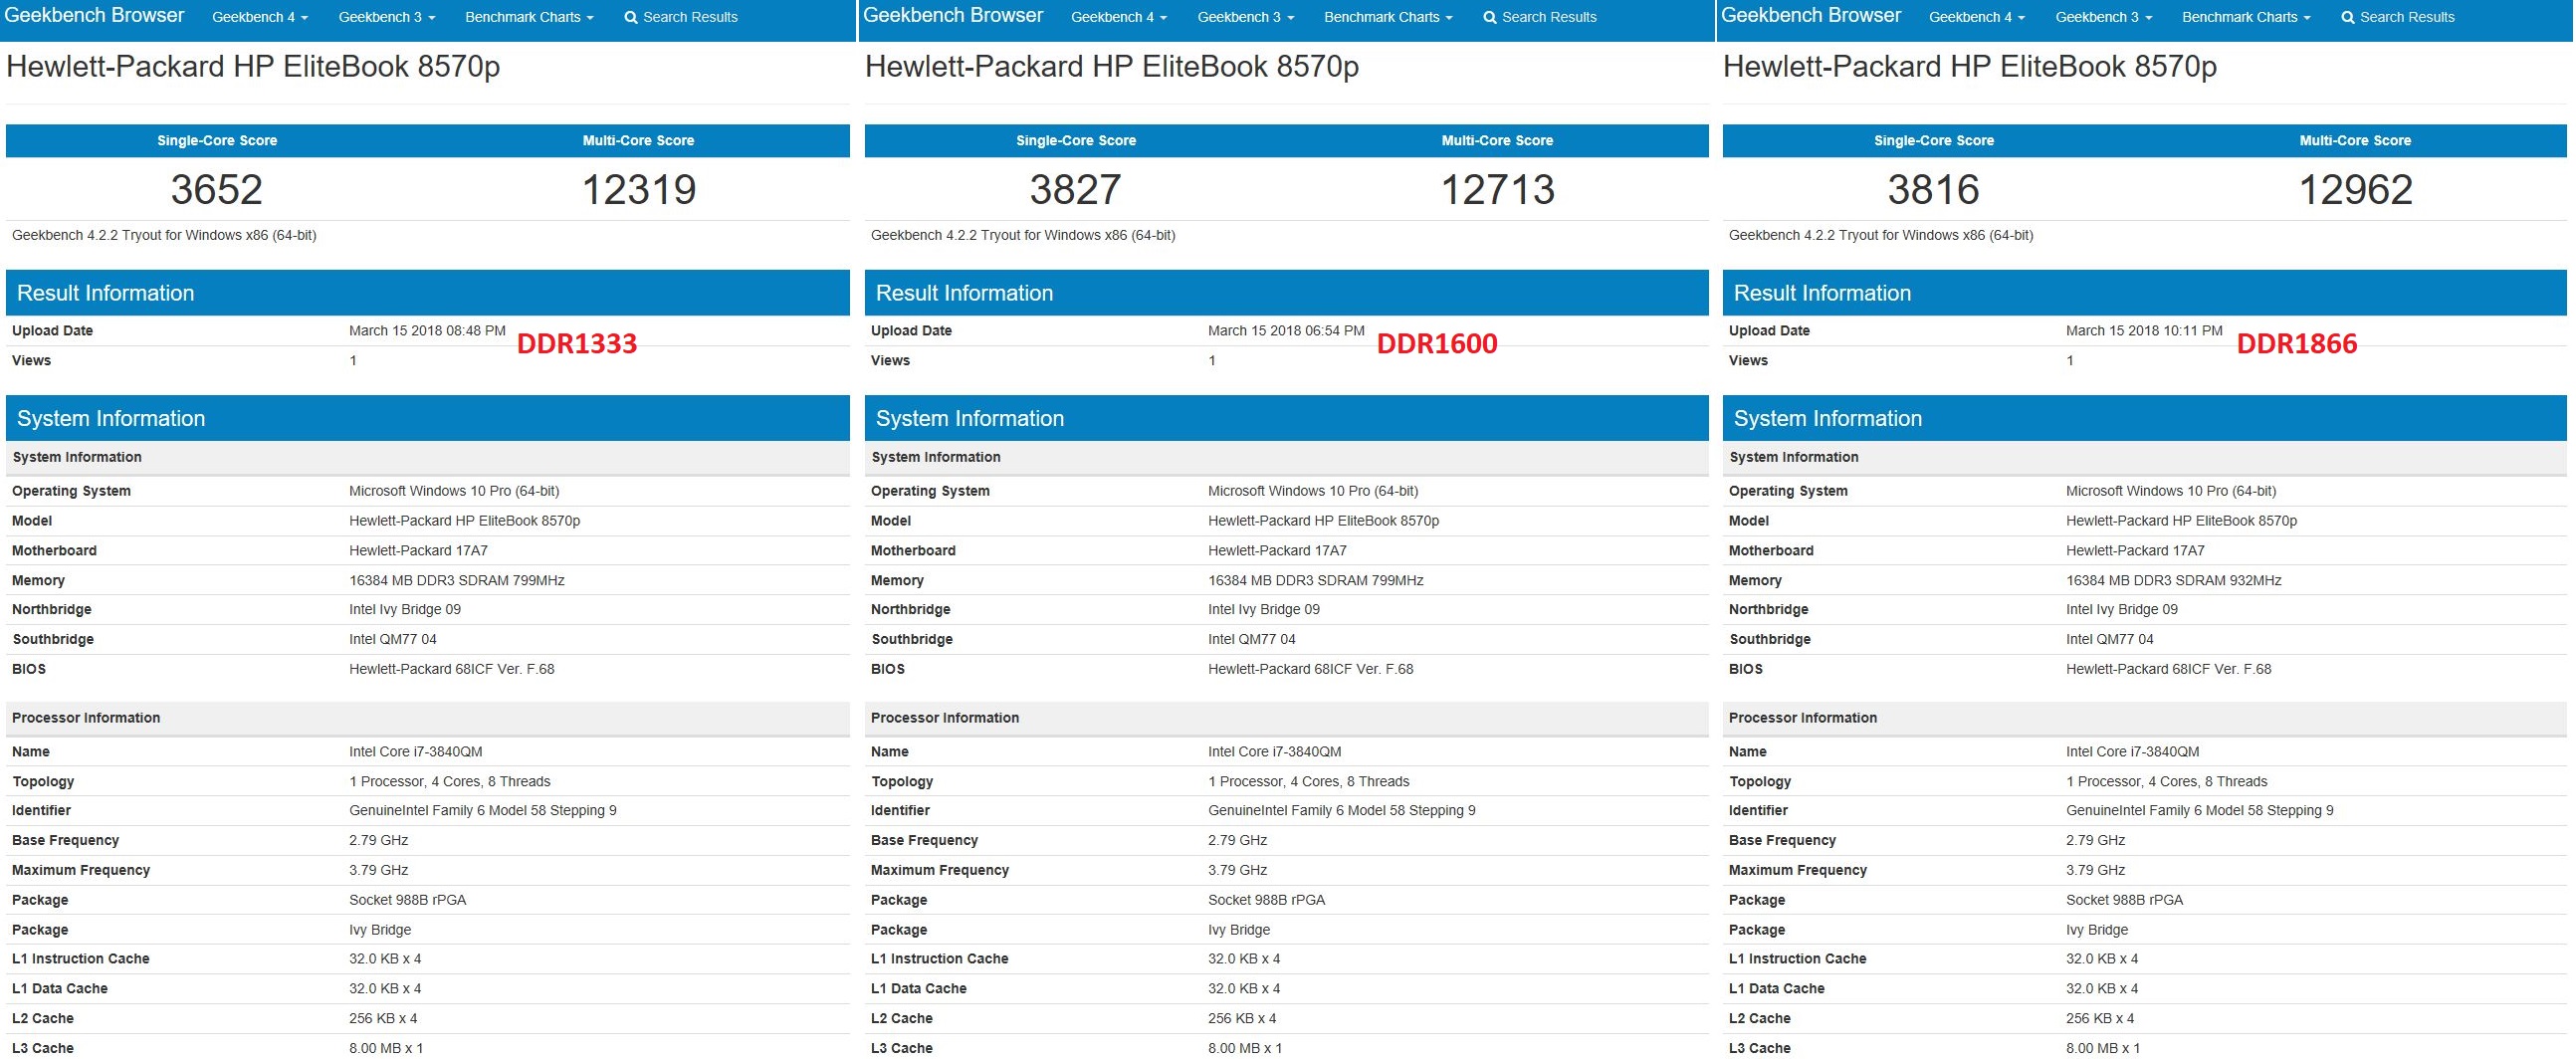Click the 799MHz memory value in the left page

457,581
